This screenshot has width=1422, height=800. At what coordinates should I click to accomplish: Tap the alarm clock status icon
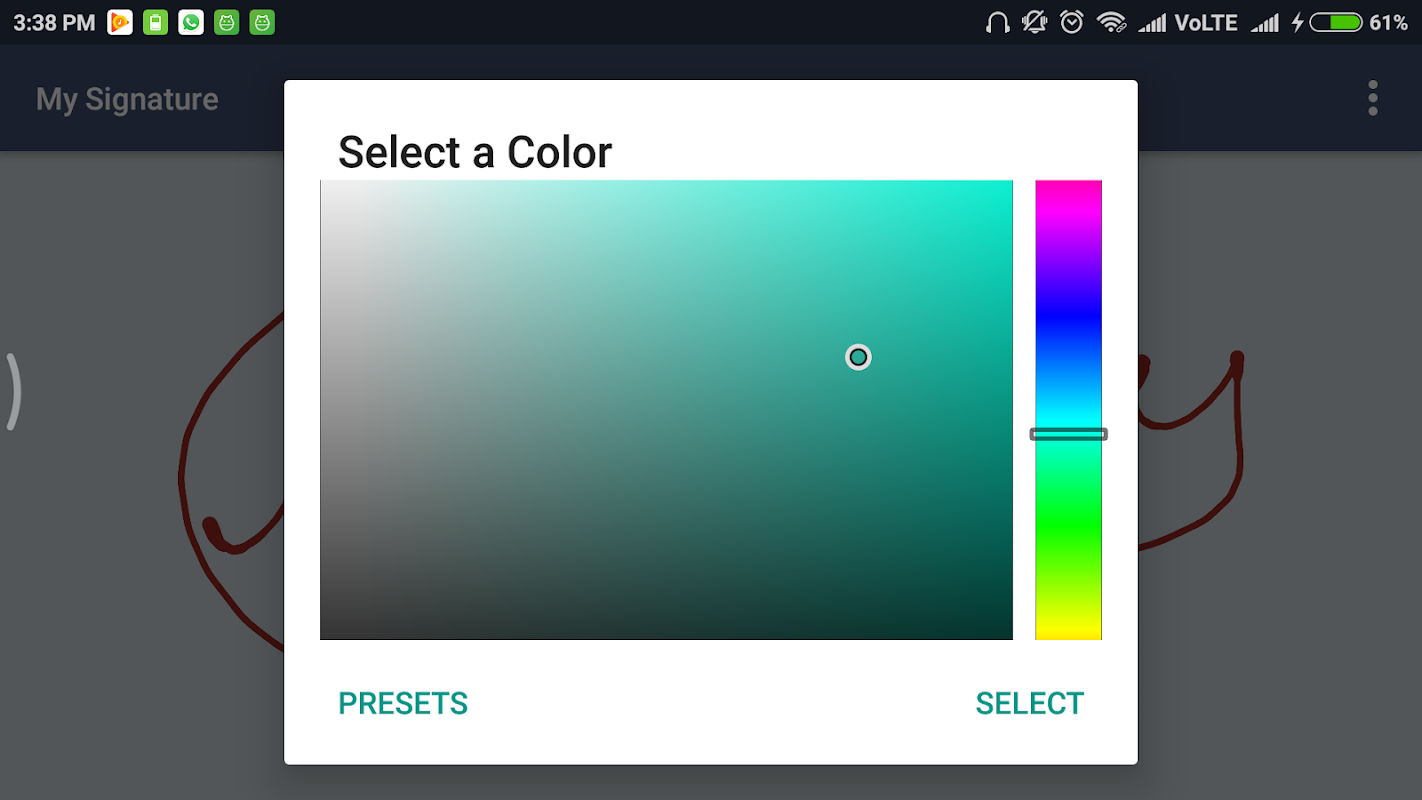click(x=1072, y=22)
